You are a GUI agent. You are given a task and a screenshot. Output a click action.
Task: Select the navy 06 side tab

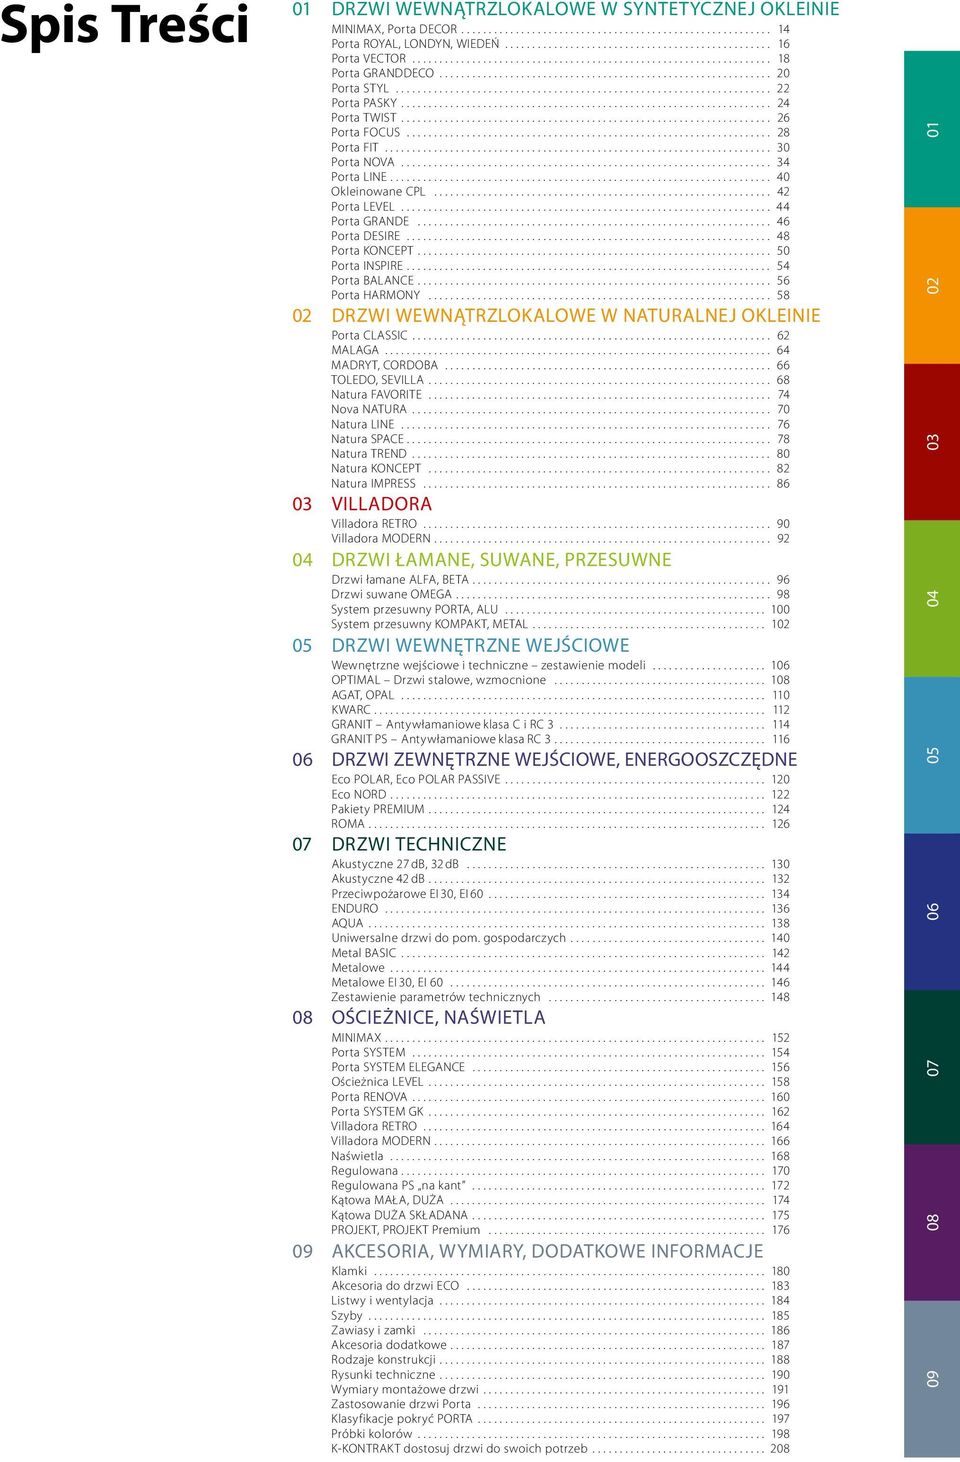tap(932, 911)
